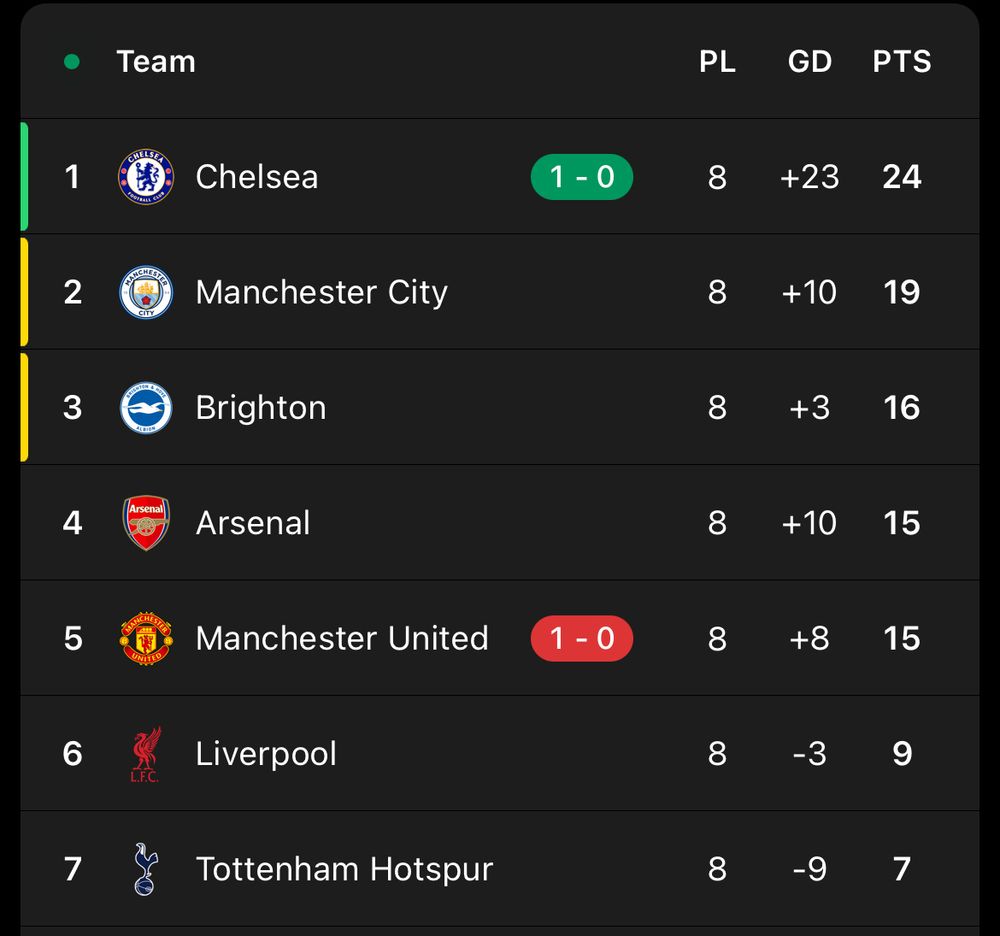The height and width of the screenshot is (936, 1000).
Task: Open Manchester United's red 1 - 0 badge
Action: 582,638
